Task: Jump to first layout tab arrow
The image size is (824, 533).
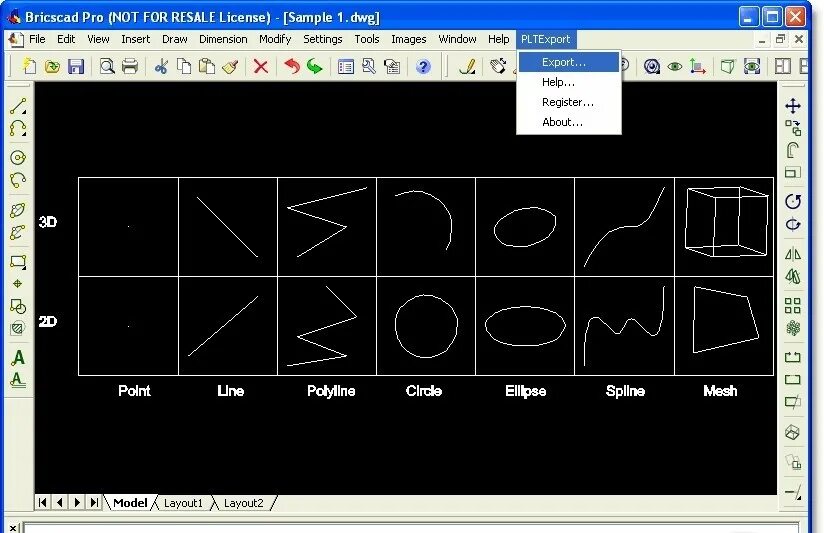Action: [x=43, y=503]
